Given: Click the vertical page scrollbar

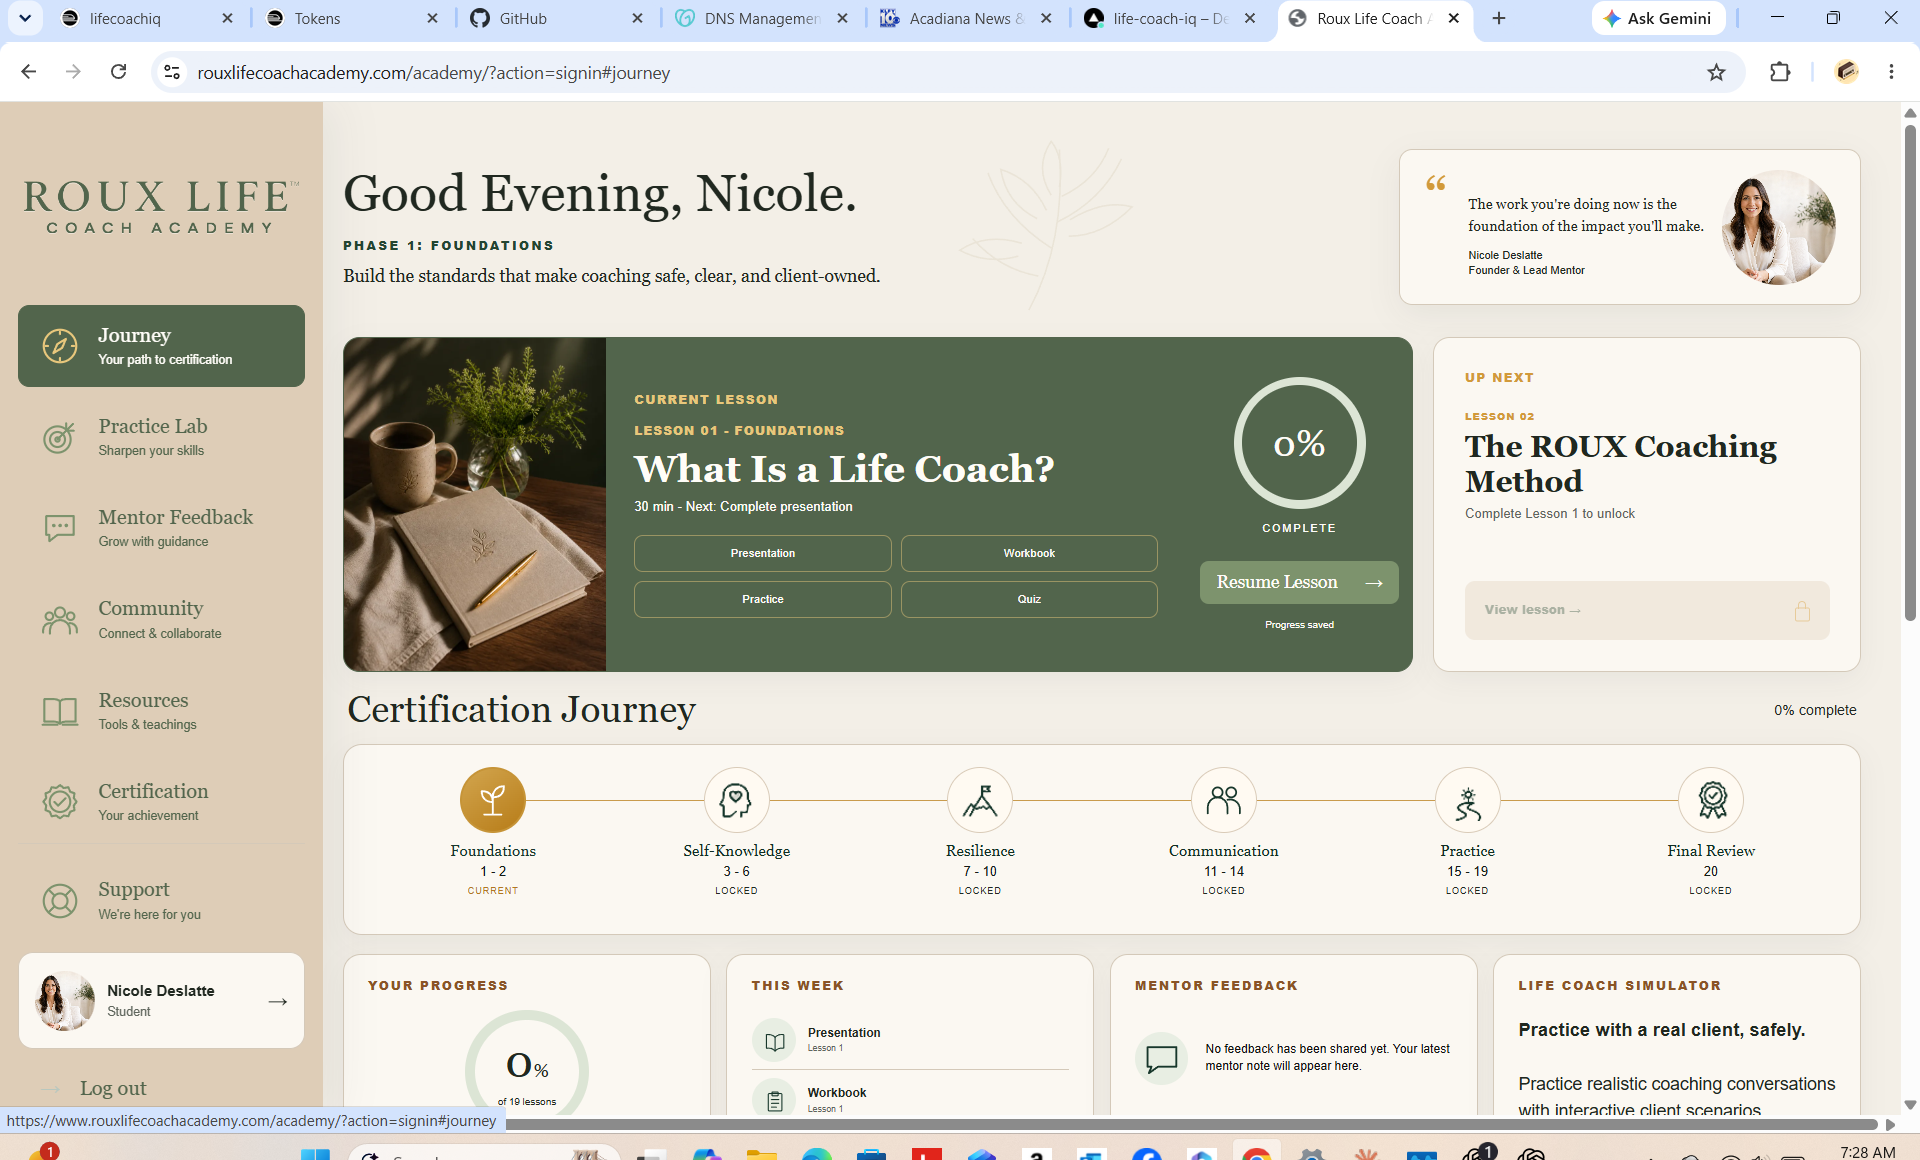Looking at the screenshot, I should [x=1910, y=374].
